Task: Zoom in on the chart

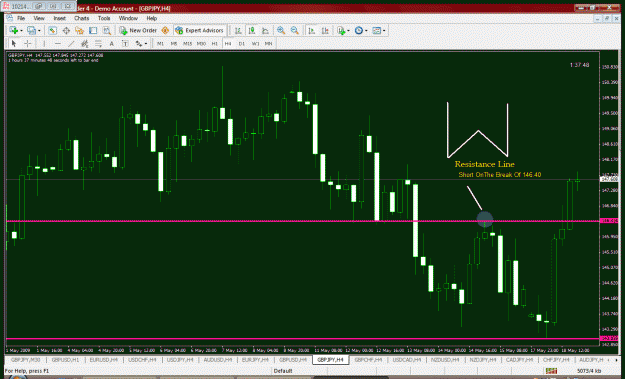Action: (281, 30)
